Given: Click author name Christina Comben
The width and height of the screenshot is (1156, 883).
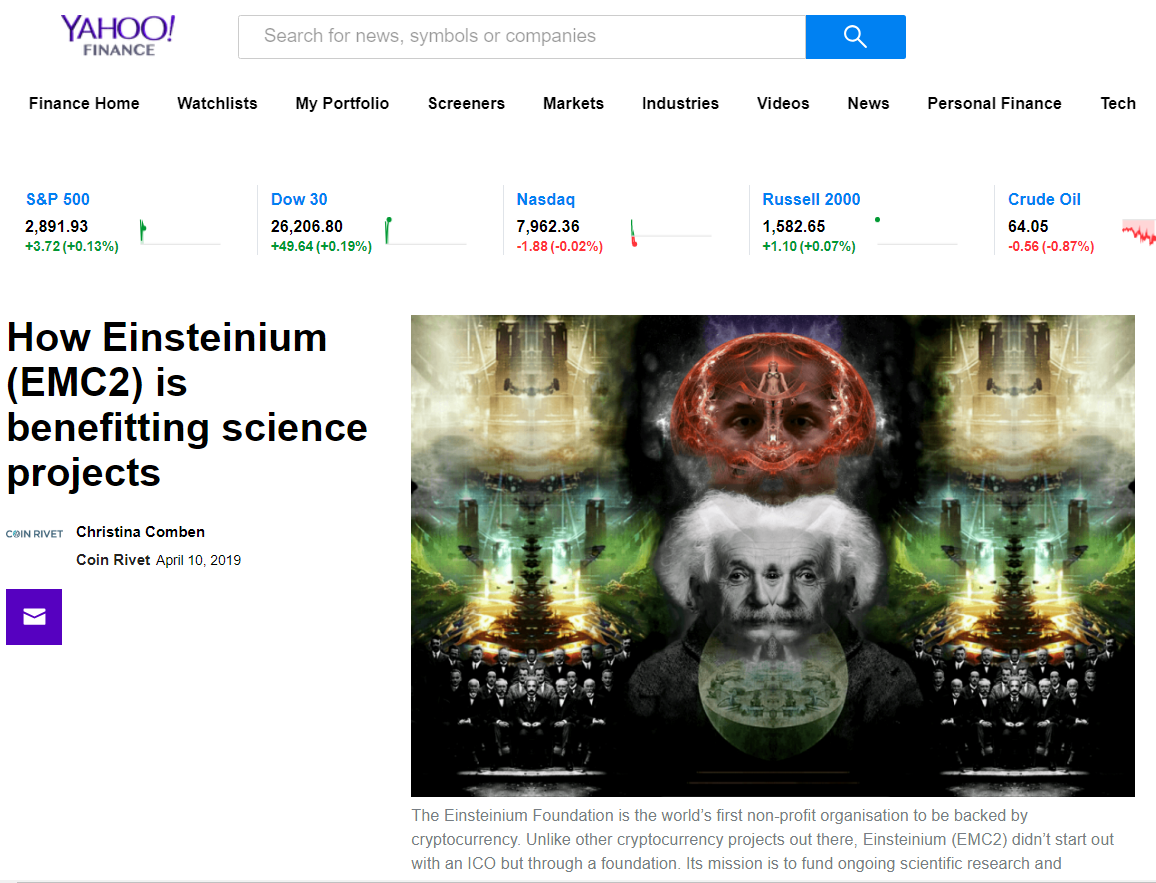Looking at the screenshot, I should 141,532.
